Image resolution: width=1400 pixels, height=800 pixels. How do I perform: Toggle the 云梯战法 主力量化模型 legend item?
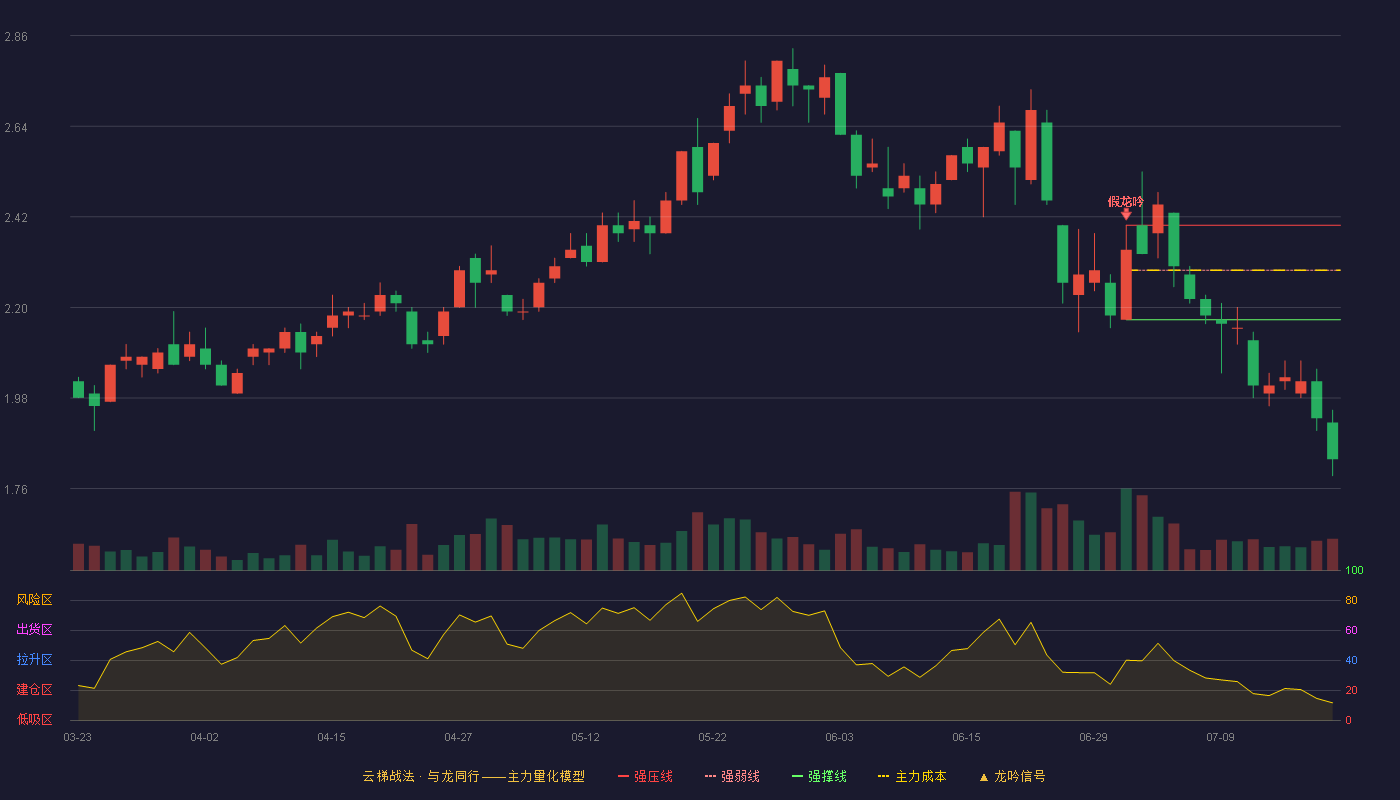click(473, 776)
